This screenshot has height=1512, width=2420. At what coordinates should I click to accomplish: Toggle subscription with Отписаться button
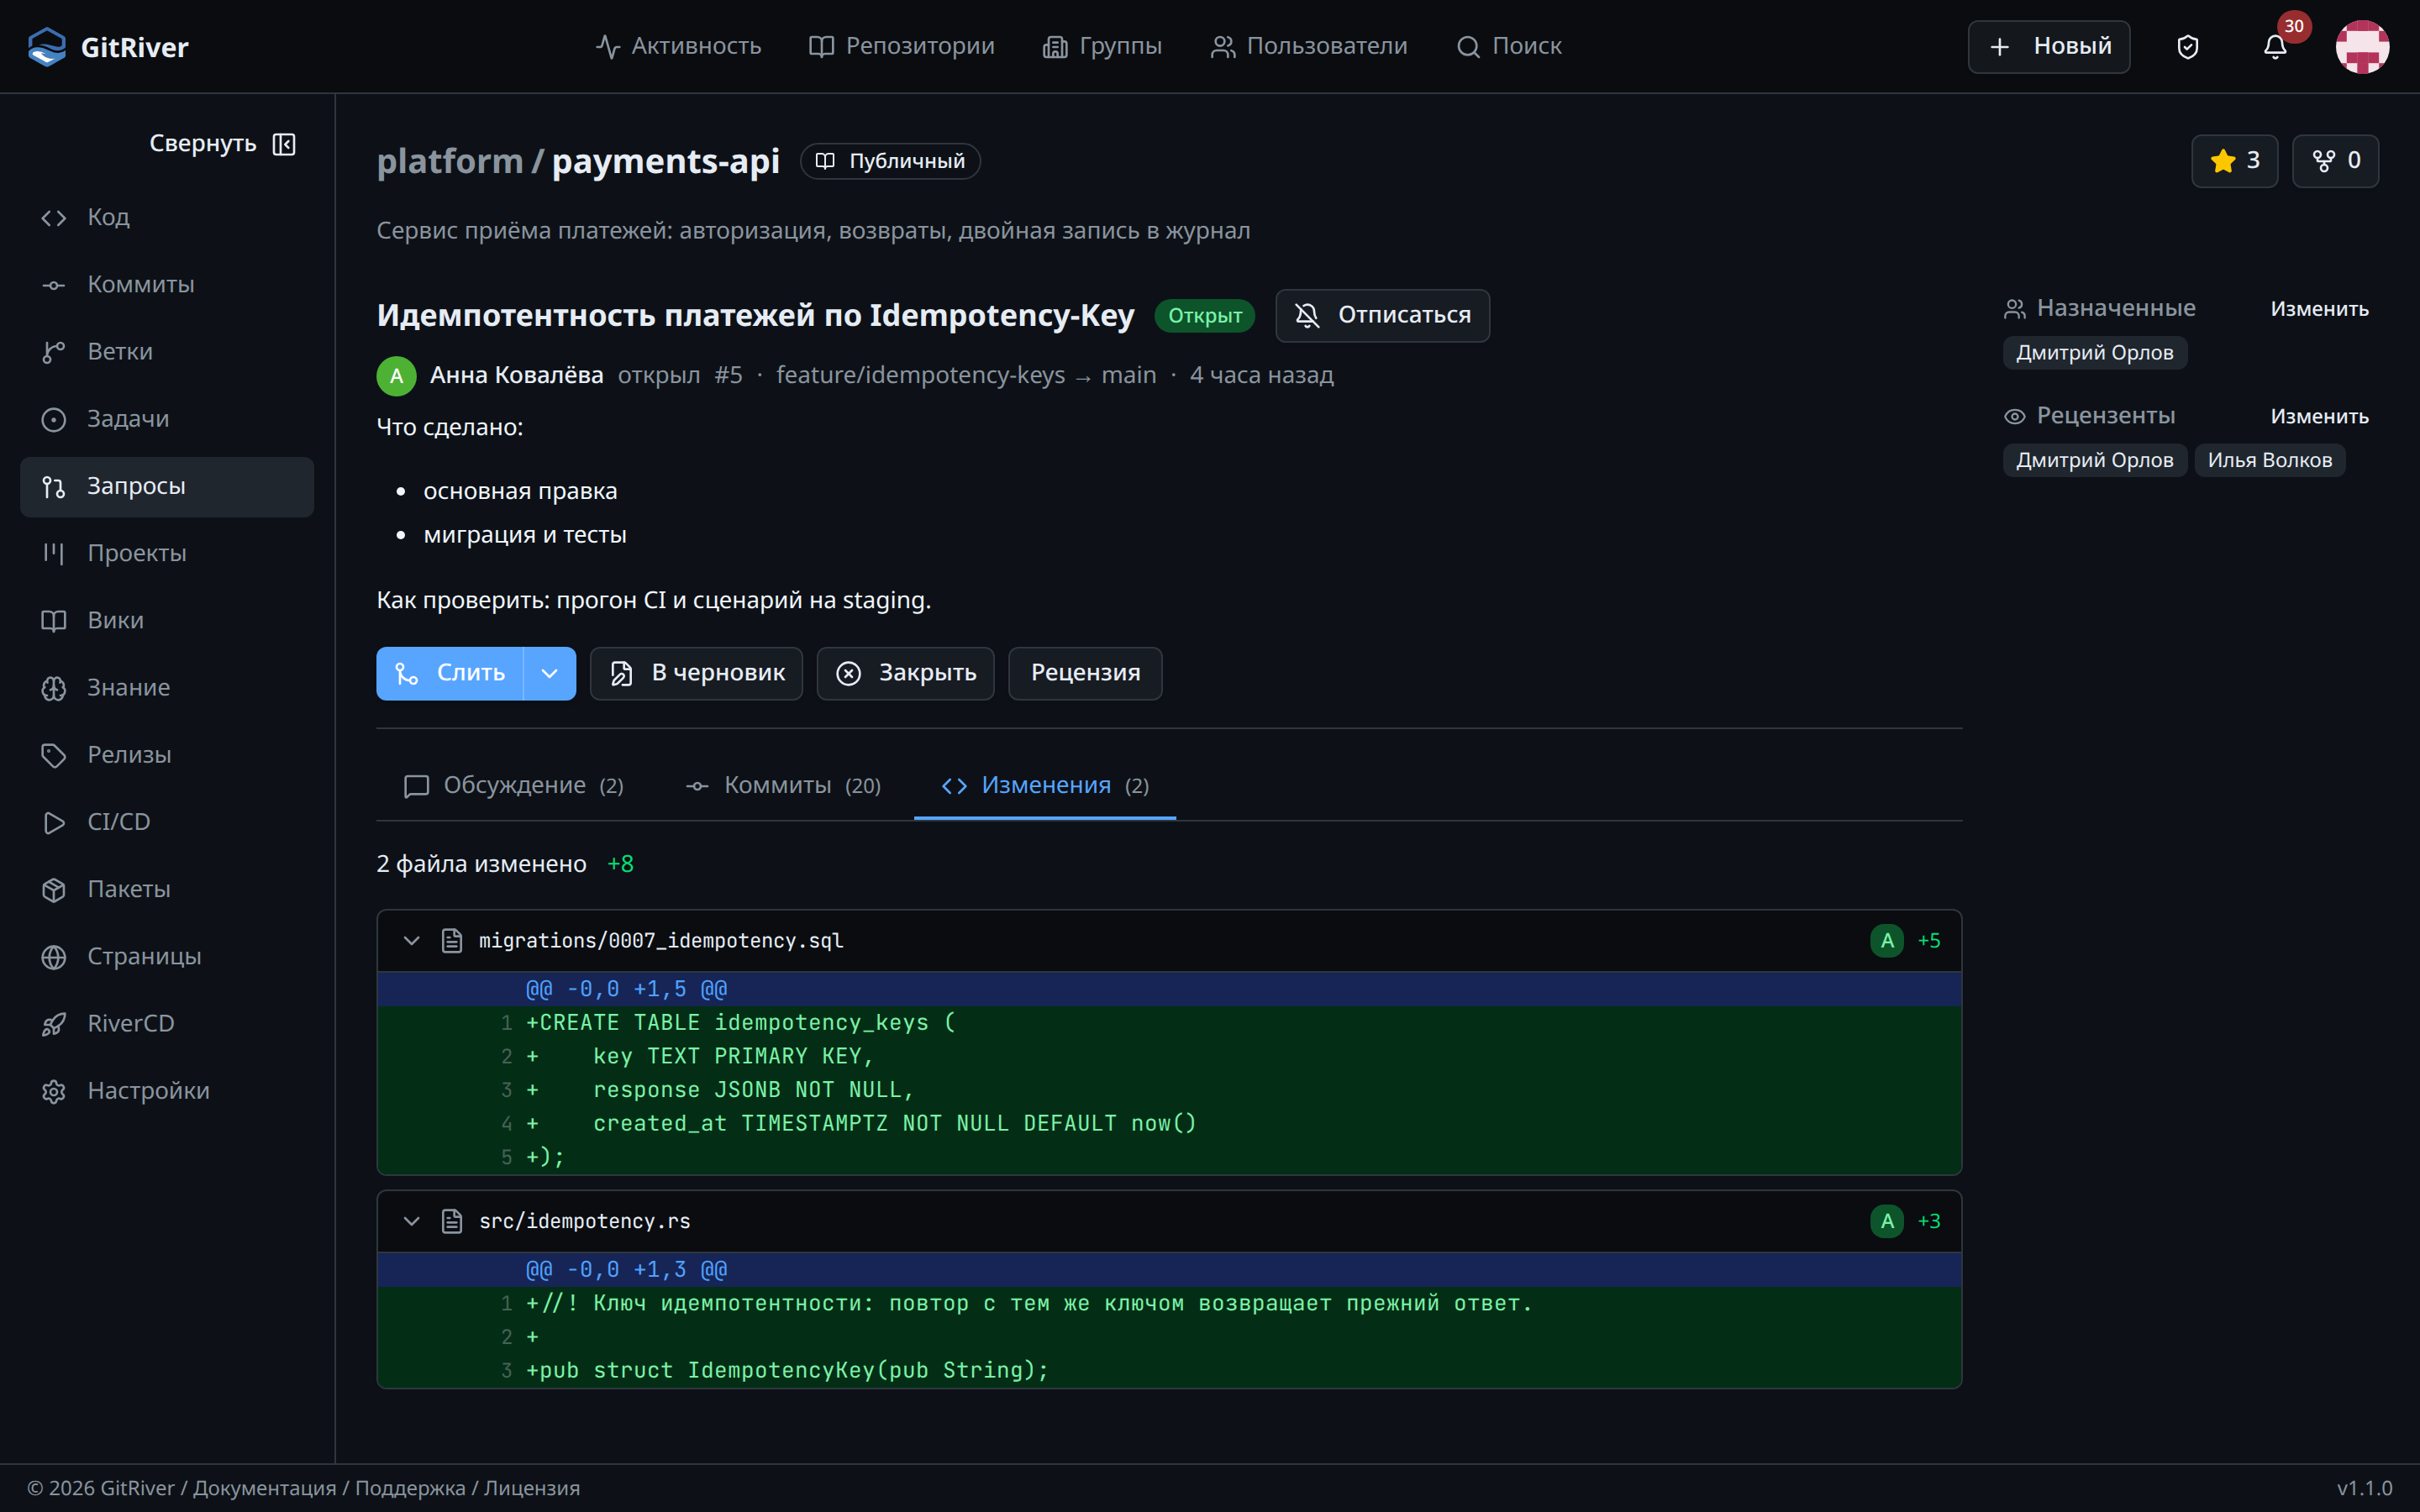coord(1382,315)
